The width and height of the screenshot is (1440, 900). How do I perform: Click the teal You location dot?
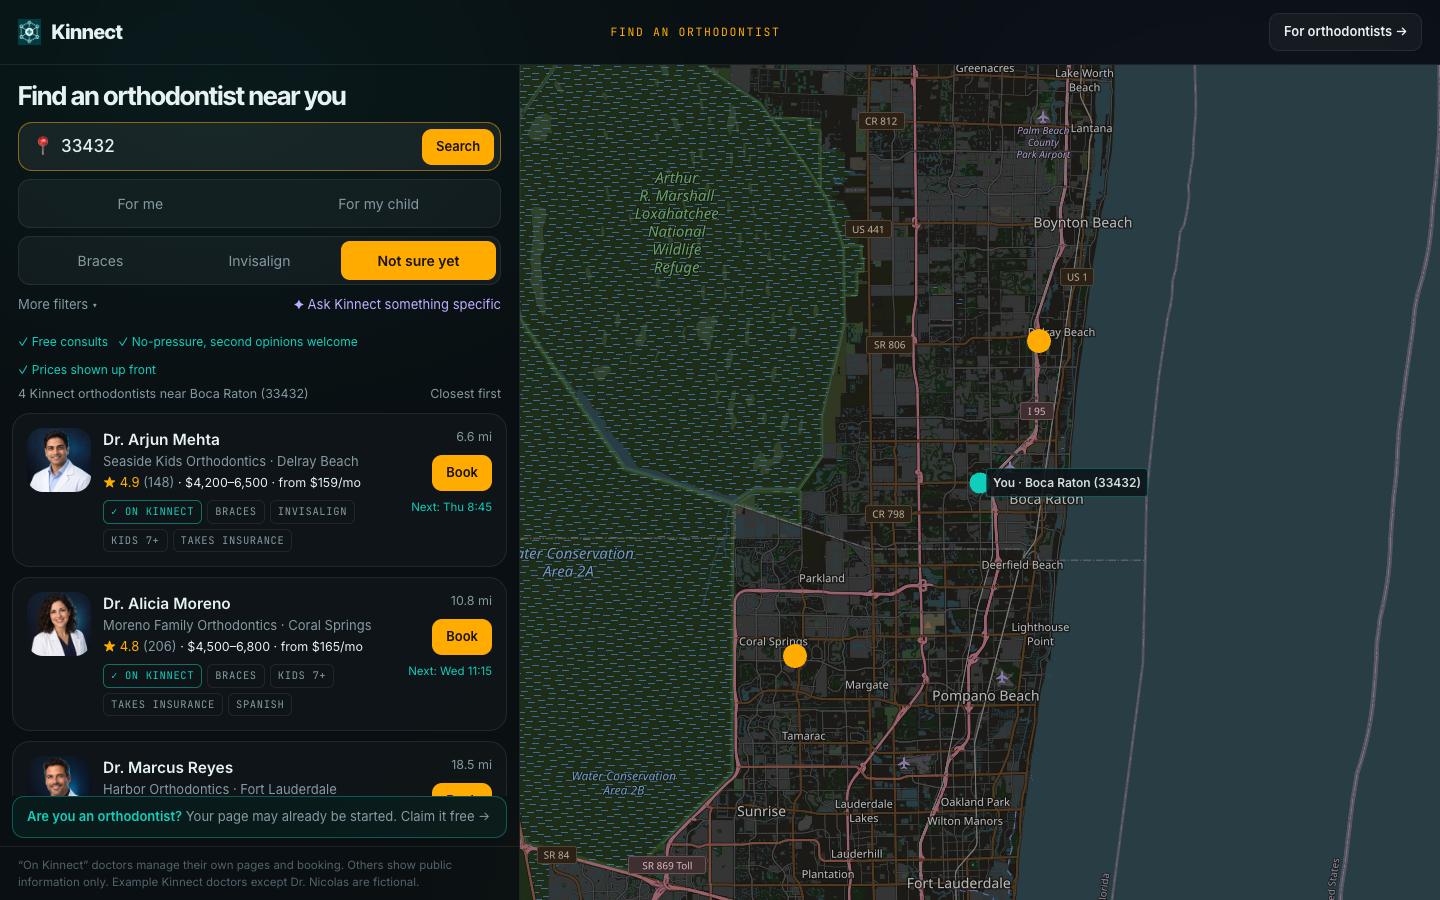pyautogui.click(x=978, y=483)
